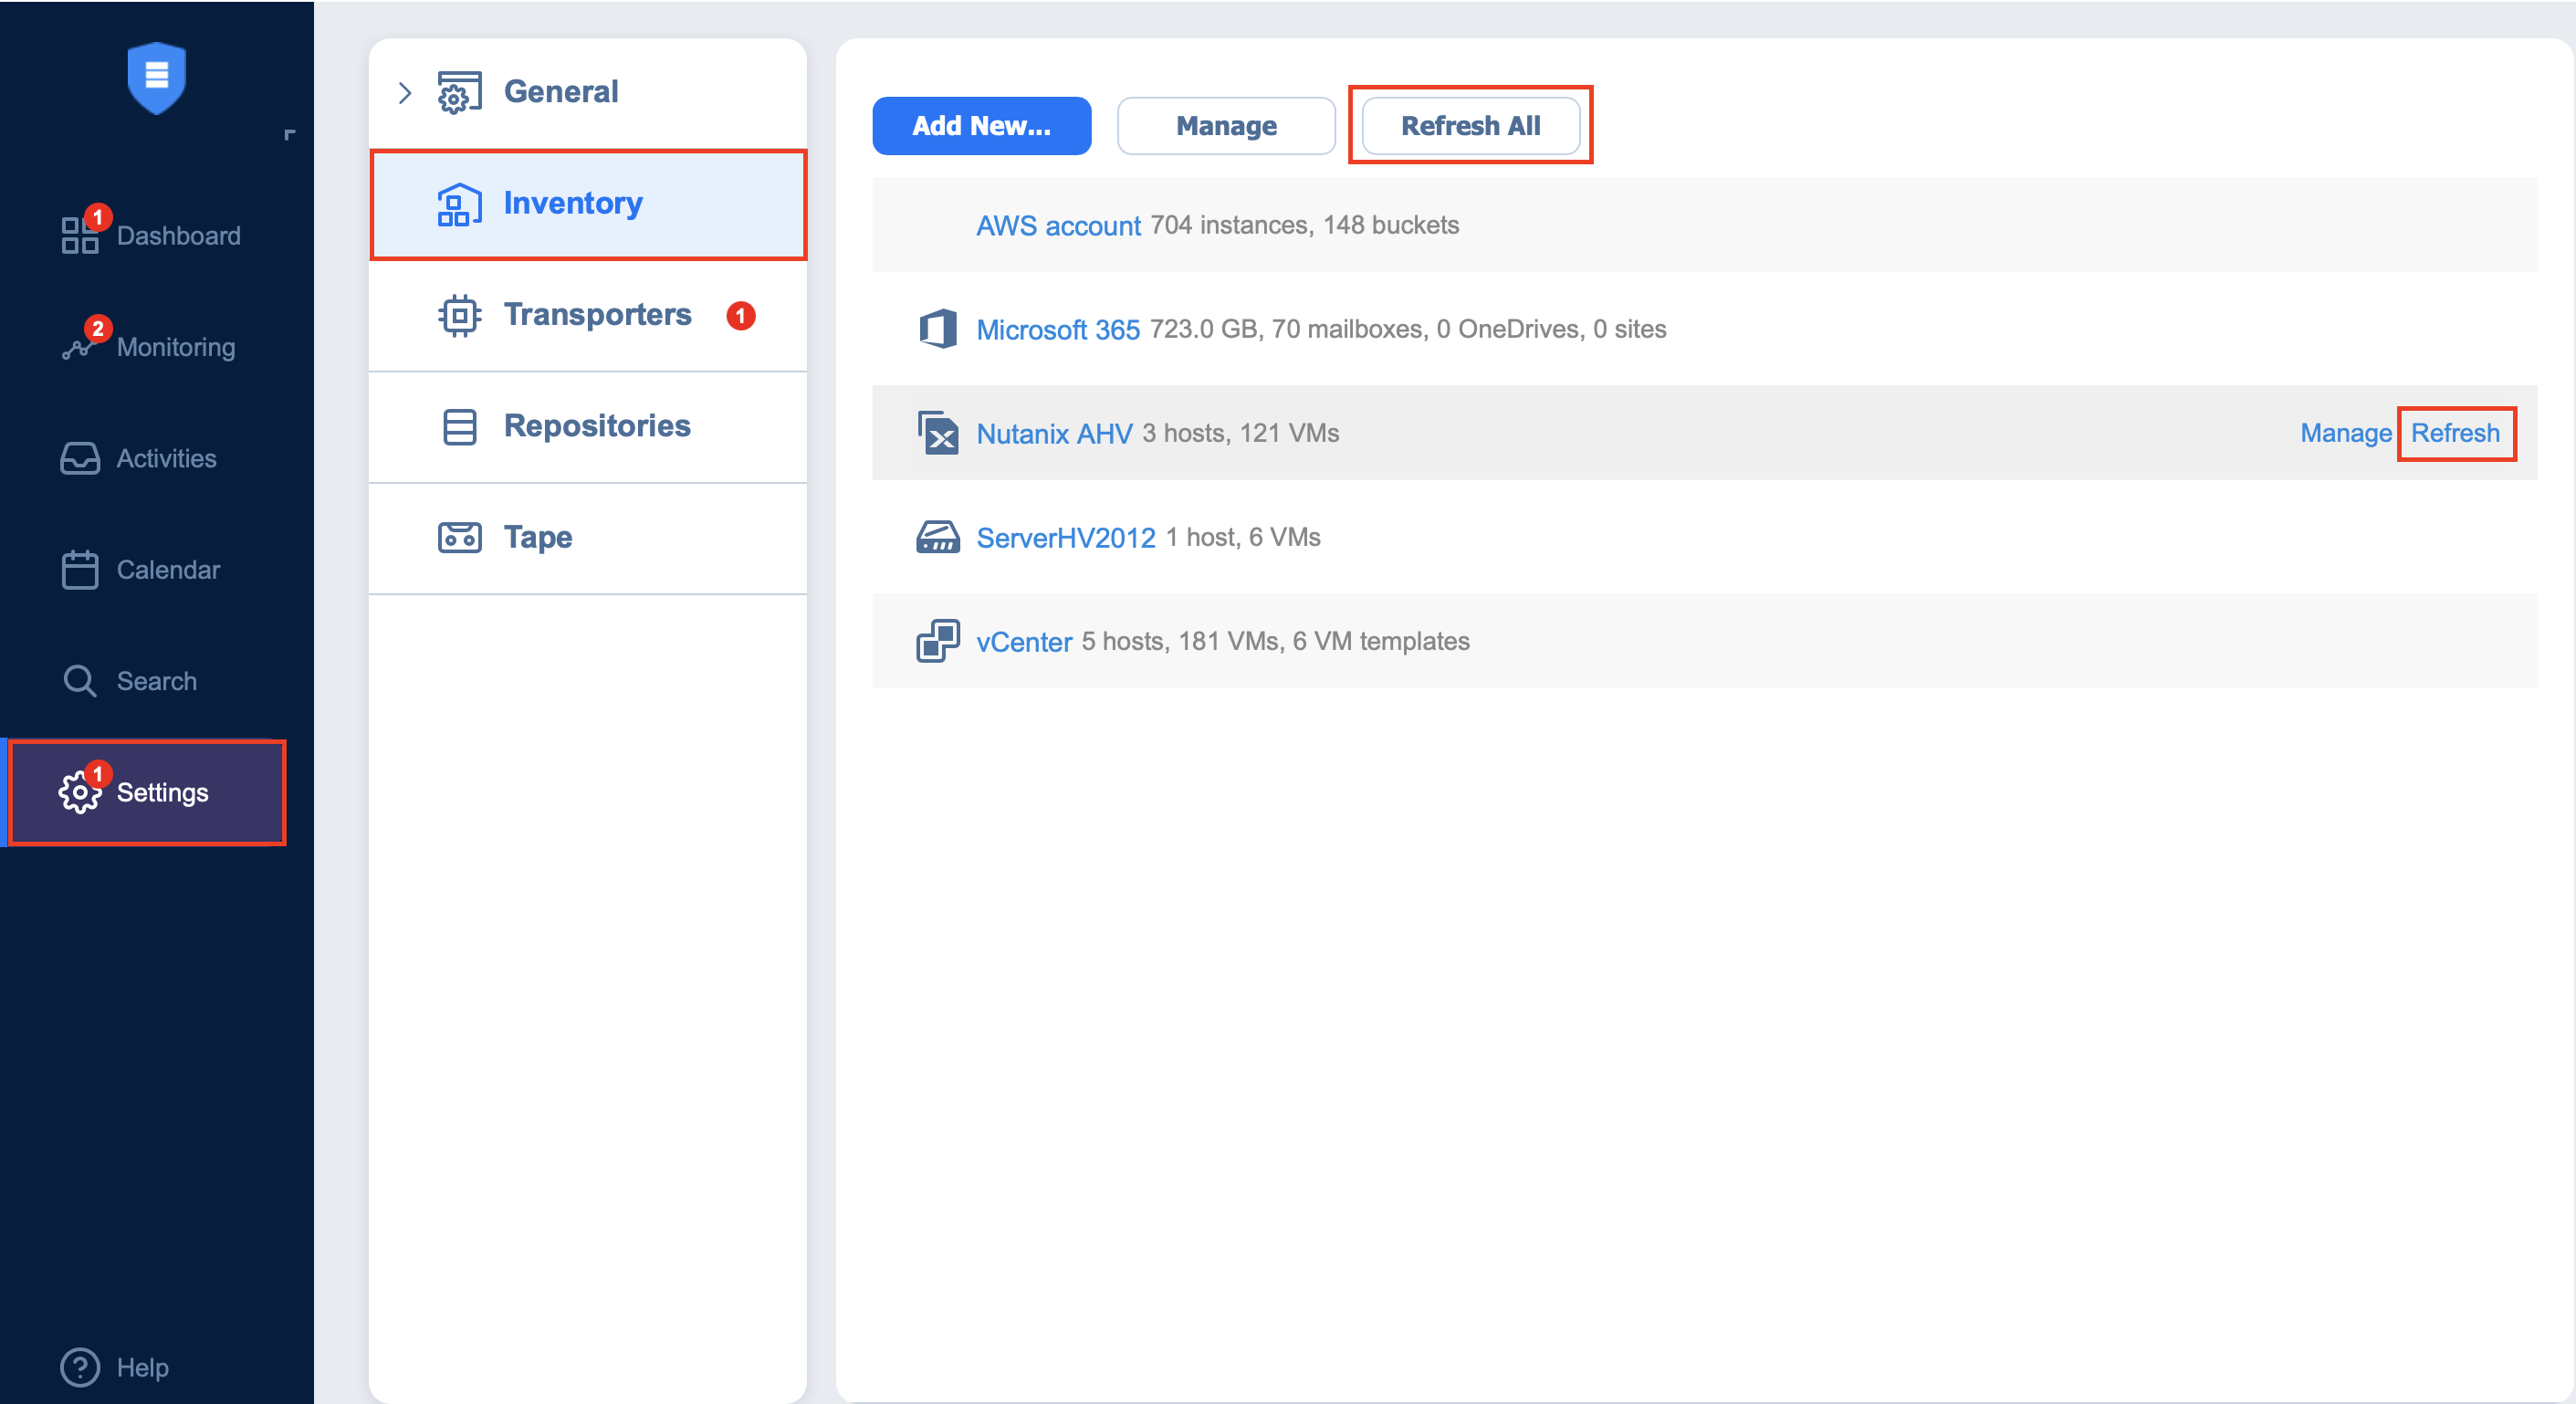This screenshot has width=2576, height=1404.
Task: Open the AWS account inventory item
Action: pos(1058,225)
